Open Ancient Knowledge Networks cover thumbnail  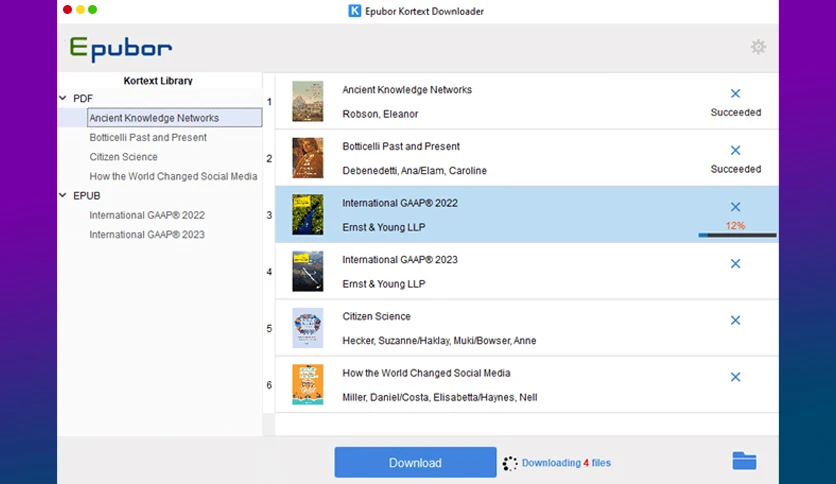pos(308,101)
